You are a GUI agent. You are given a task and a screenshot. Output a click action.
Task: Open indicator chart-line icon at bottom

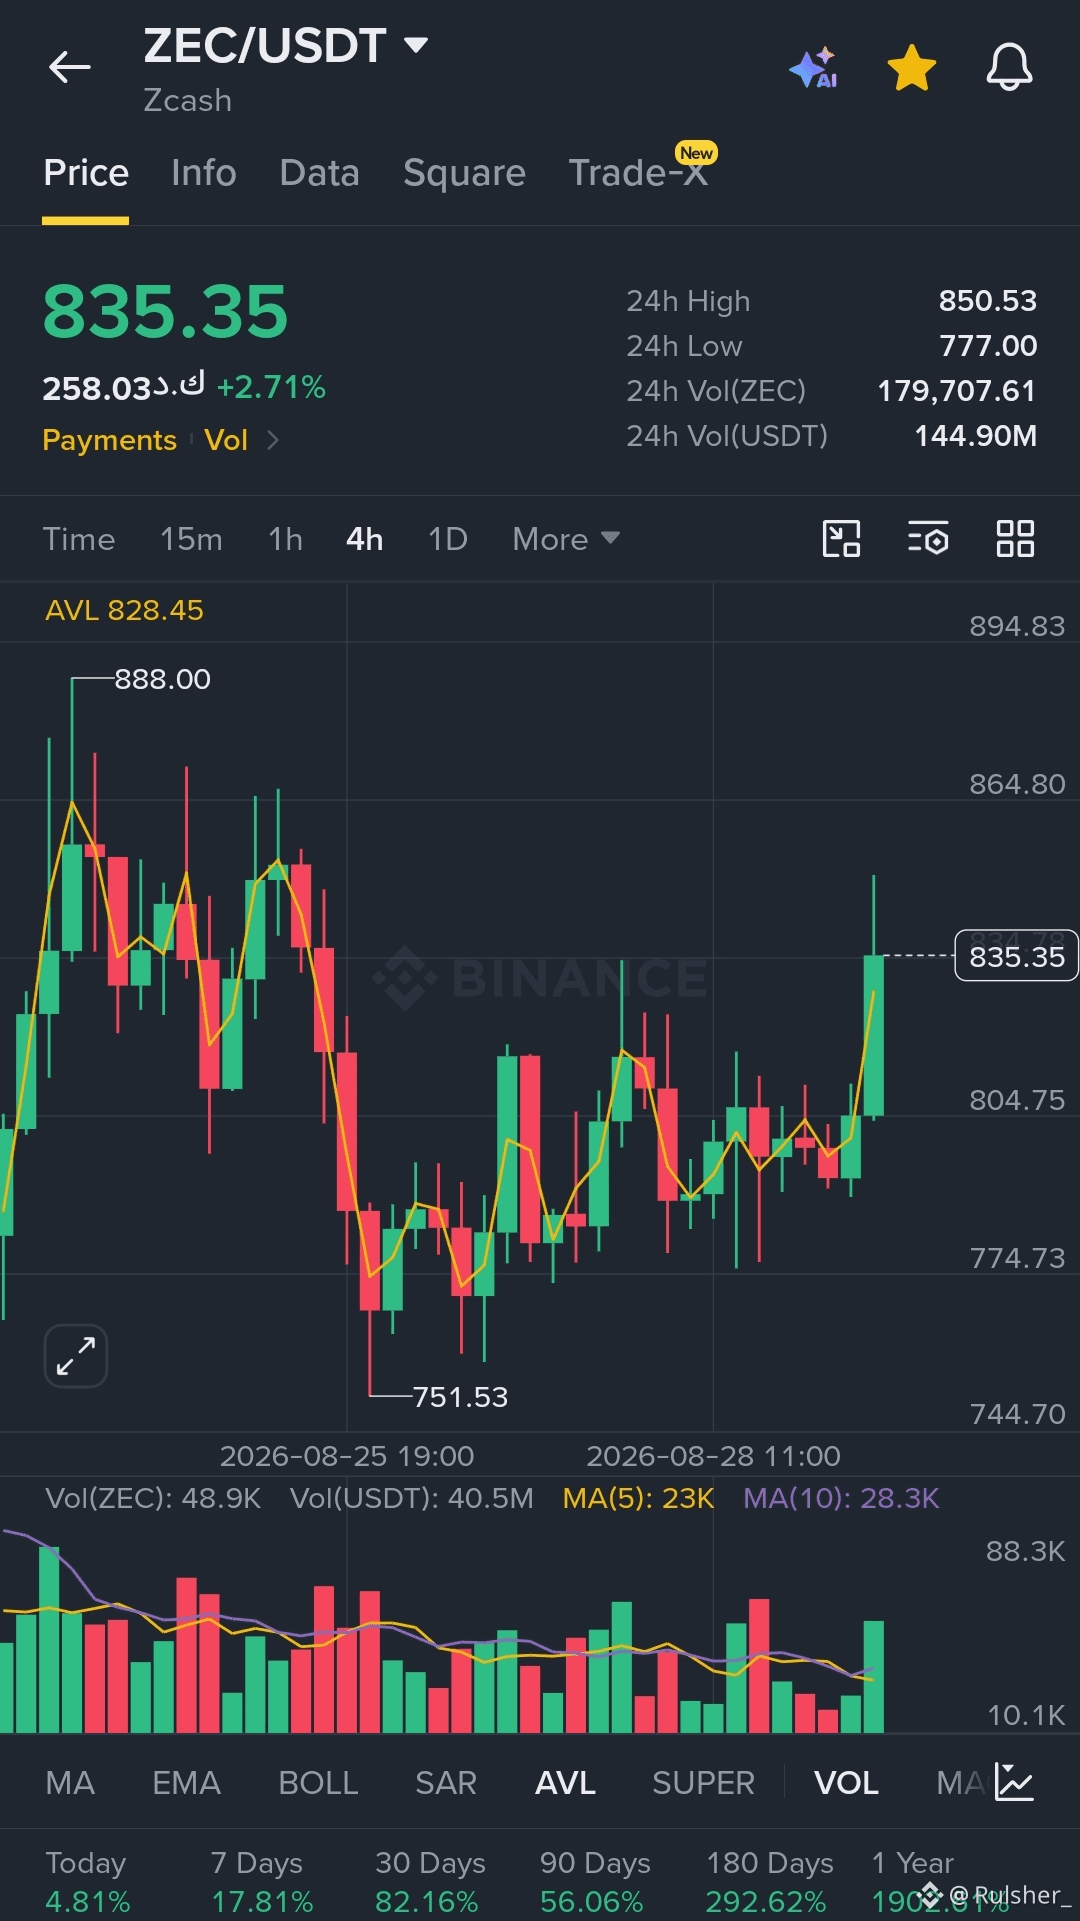click(x=1014, y=1782)
